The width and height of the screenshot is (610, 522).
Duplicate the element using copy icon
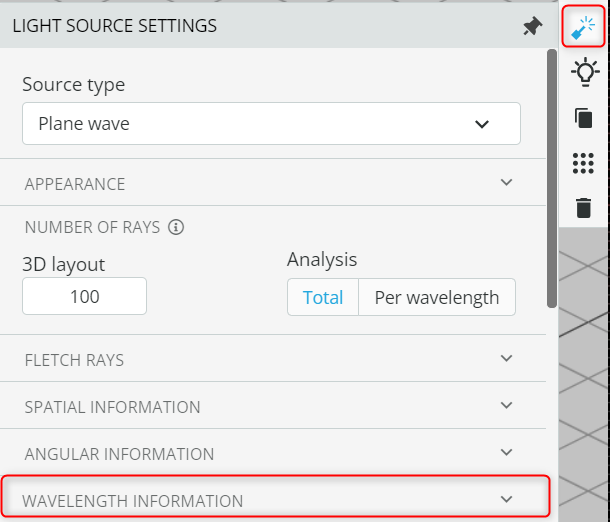tap(584, 118)
